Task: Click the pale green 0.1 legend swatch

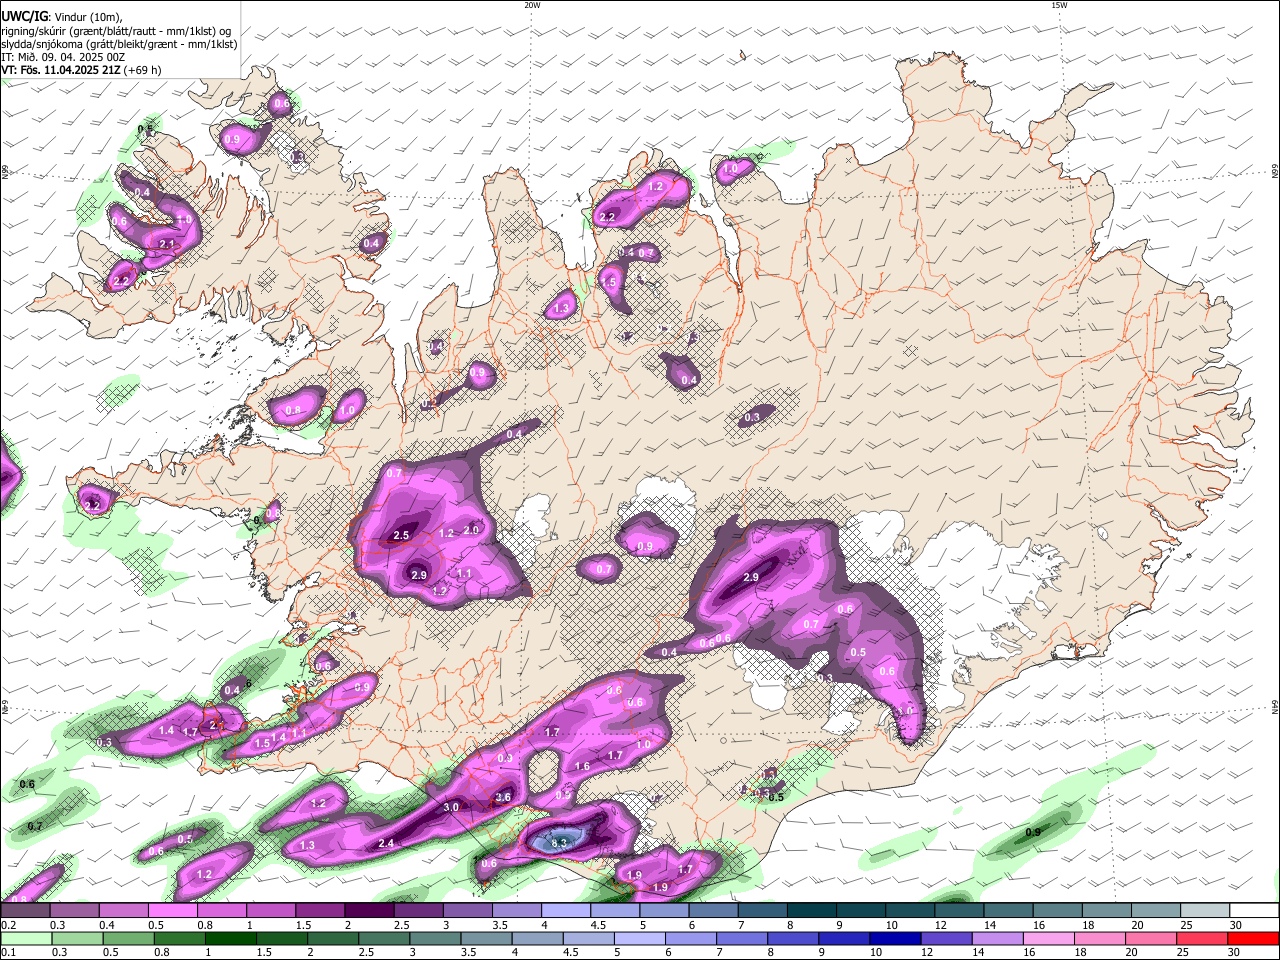Action: point(26,939)
